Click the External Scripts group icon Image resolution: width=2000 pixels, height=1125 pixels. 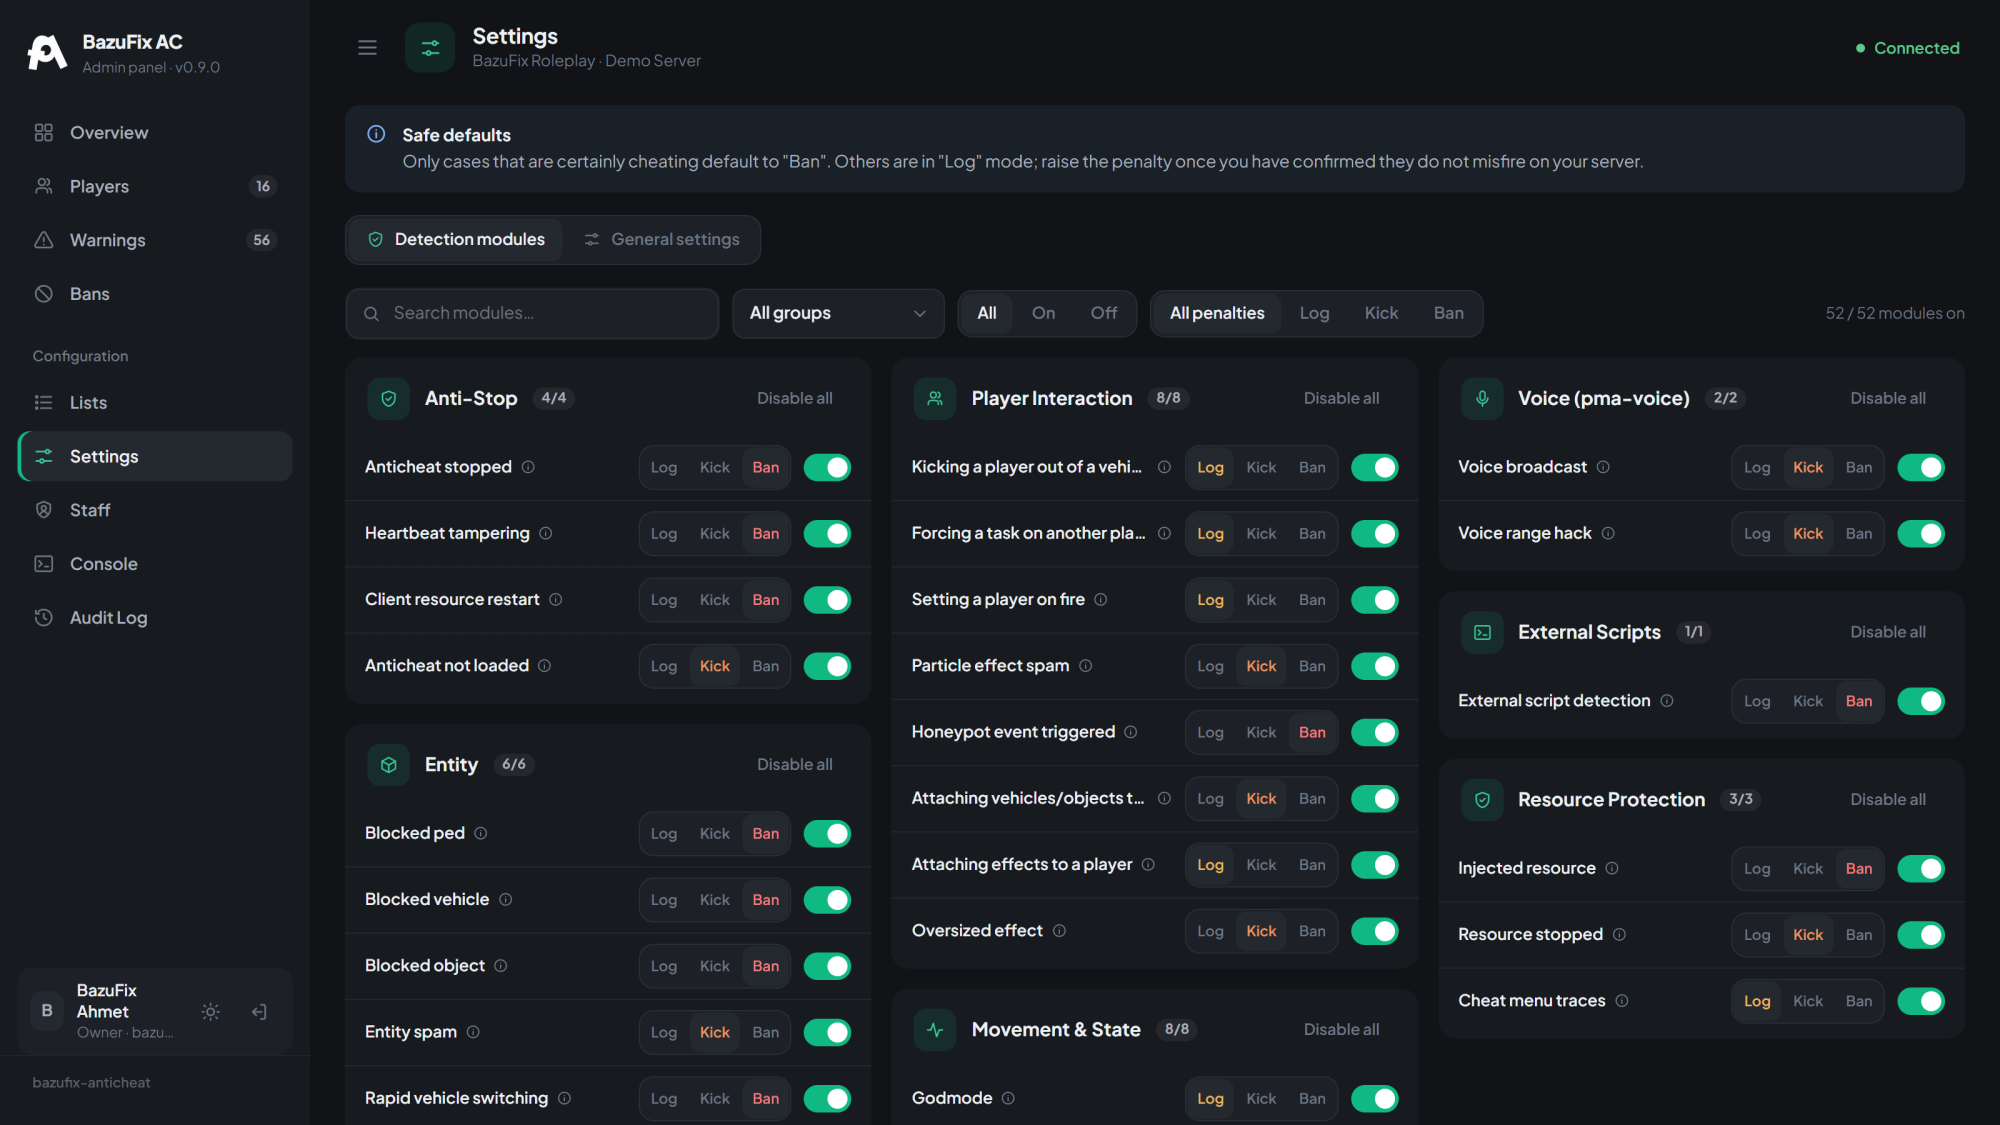coord(1482,632)
